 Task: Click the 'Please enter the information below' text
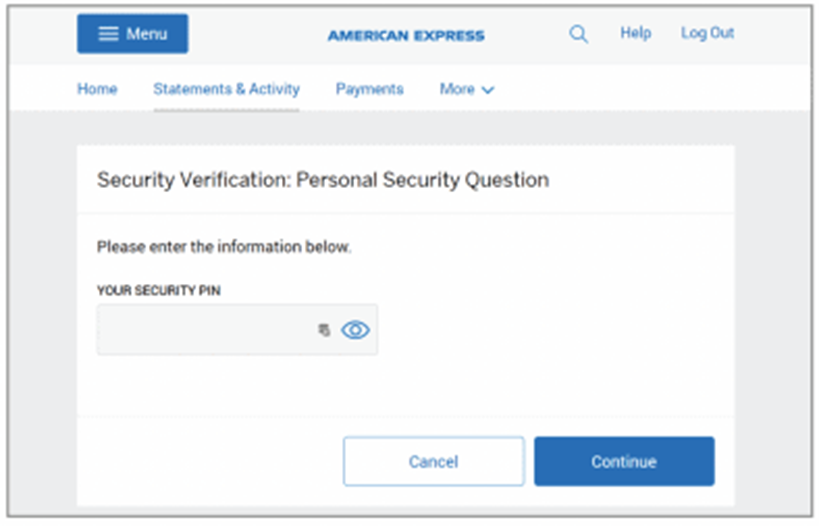[224, 247]
